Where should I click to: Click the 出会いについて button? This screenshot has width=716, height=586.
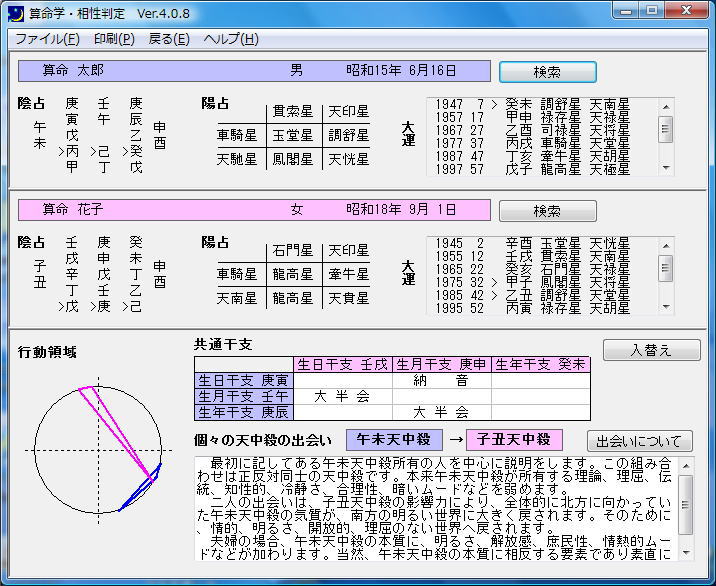(640, 441)
